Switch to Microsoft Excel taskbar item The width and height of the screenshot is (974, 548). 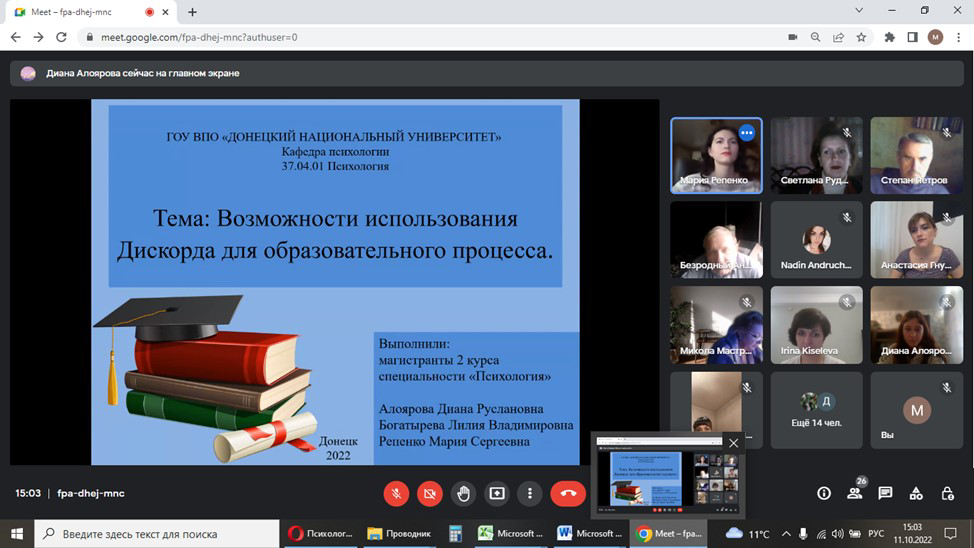pos(511,534)
